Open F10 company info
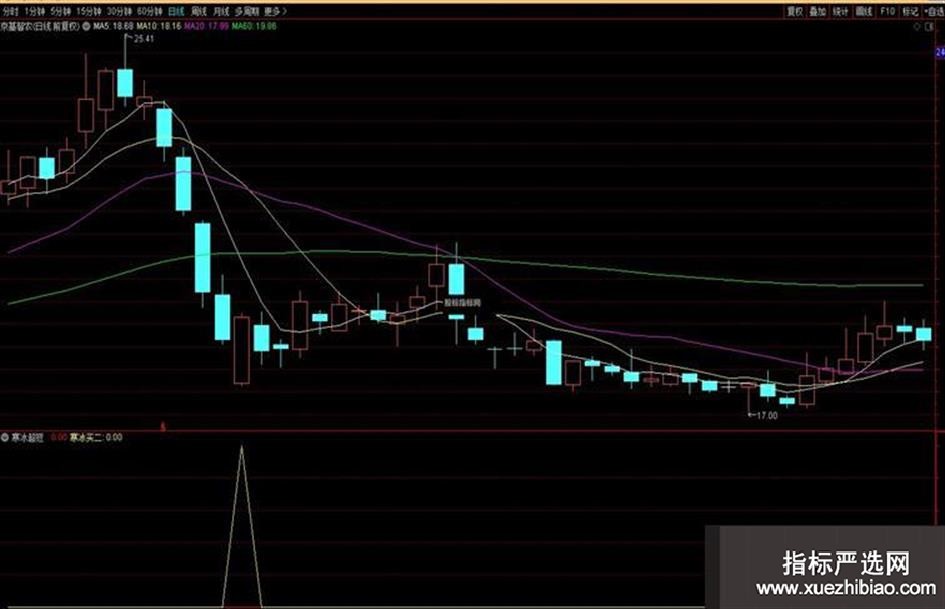945x609 pixels. pos(887,11)
